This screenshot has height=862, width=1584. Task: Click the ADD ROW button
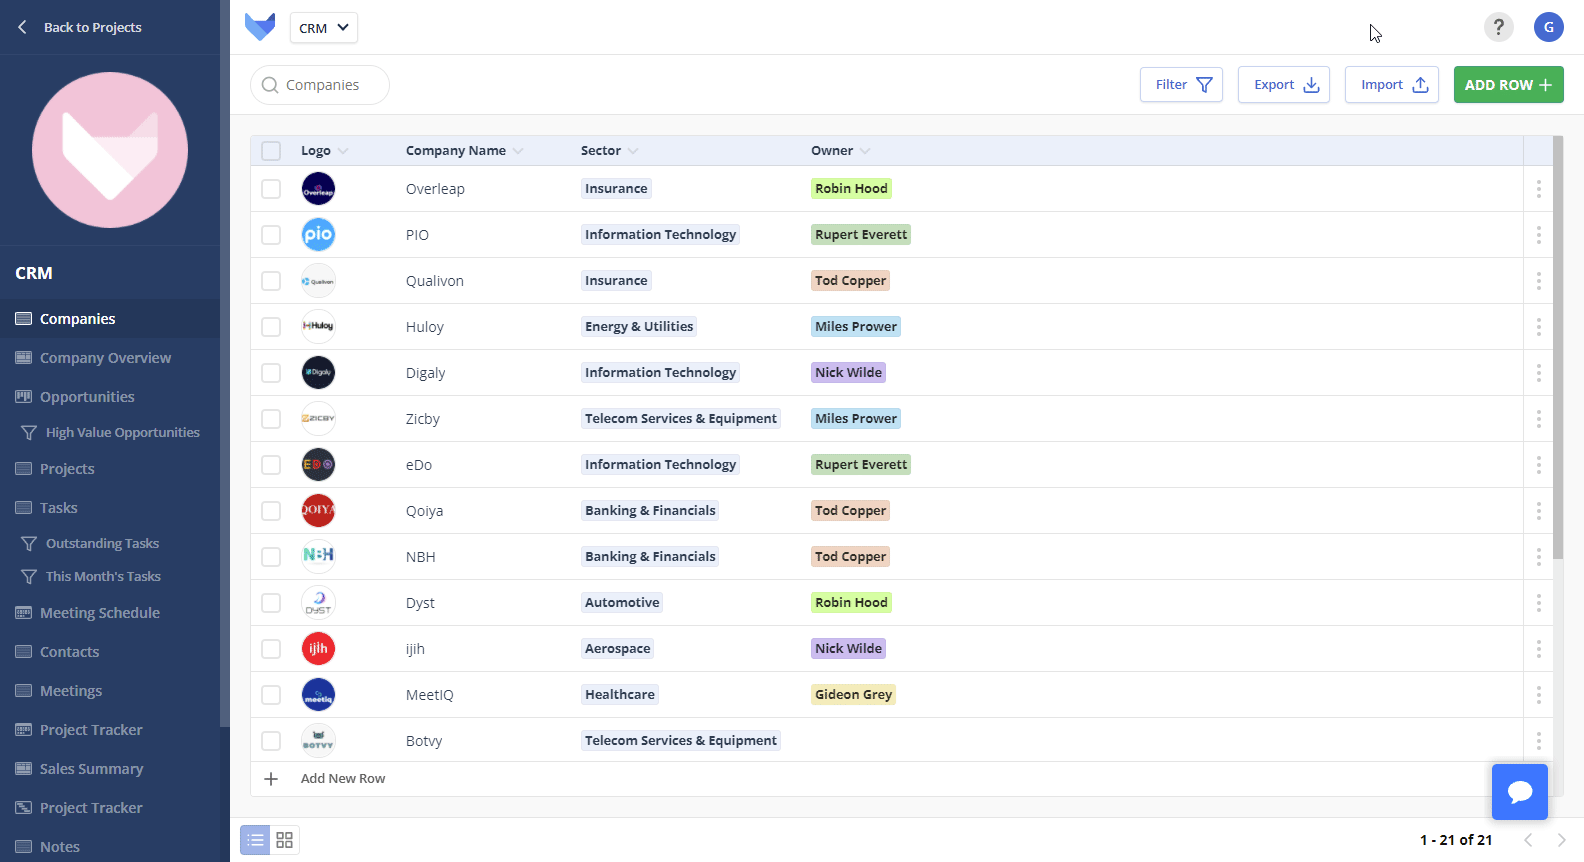tap(1508, 85)
